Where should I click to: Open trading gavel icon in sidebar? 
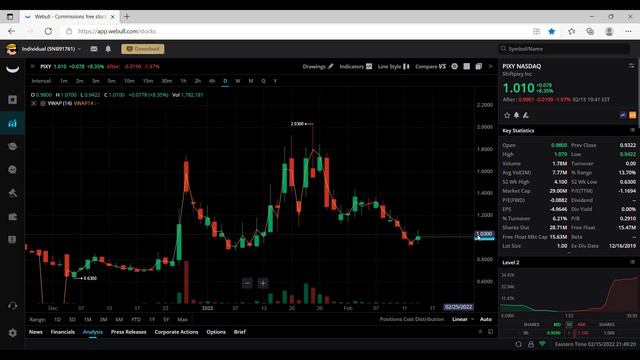(x=13, y=193)
